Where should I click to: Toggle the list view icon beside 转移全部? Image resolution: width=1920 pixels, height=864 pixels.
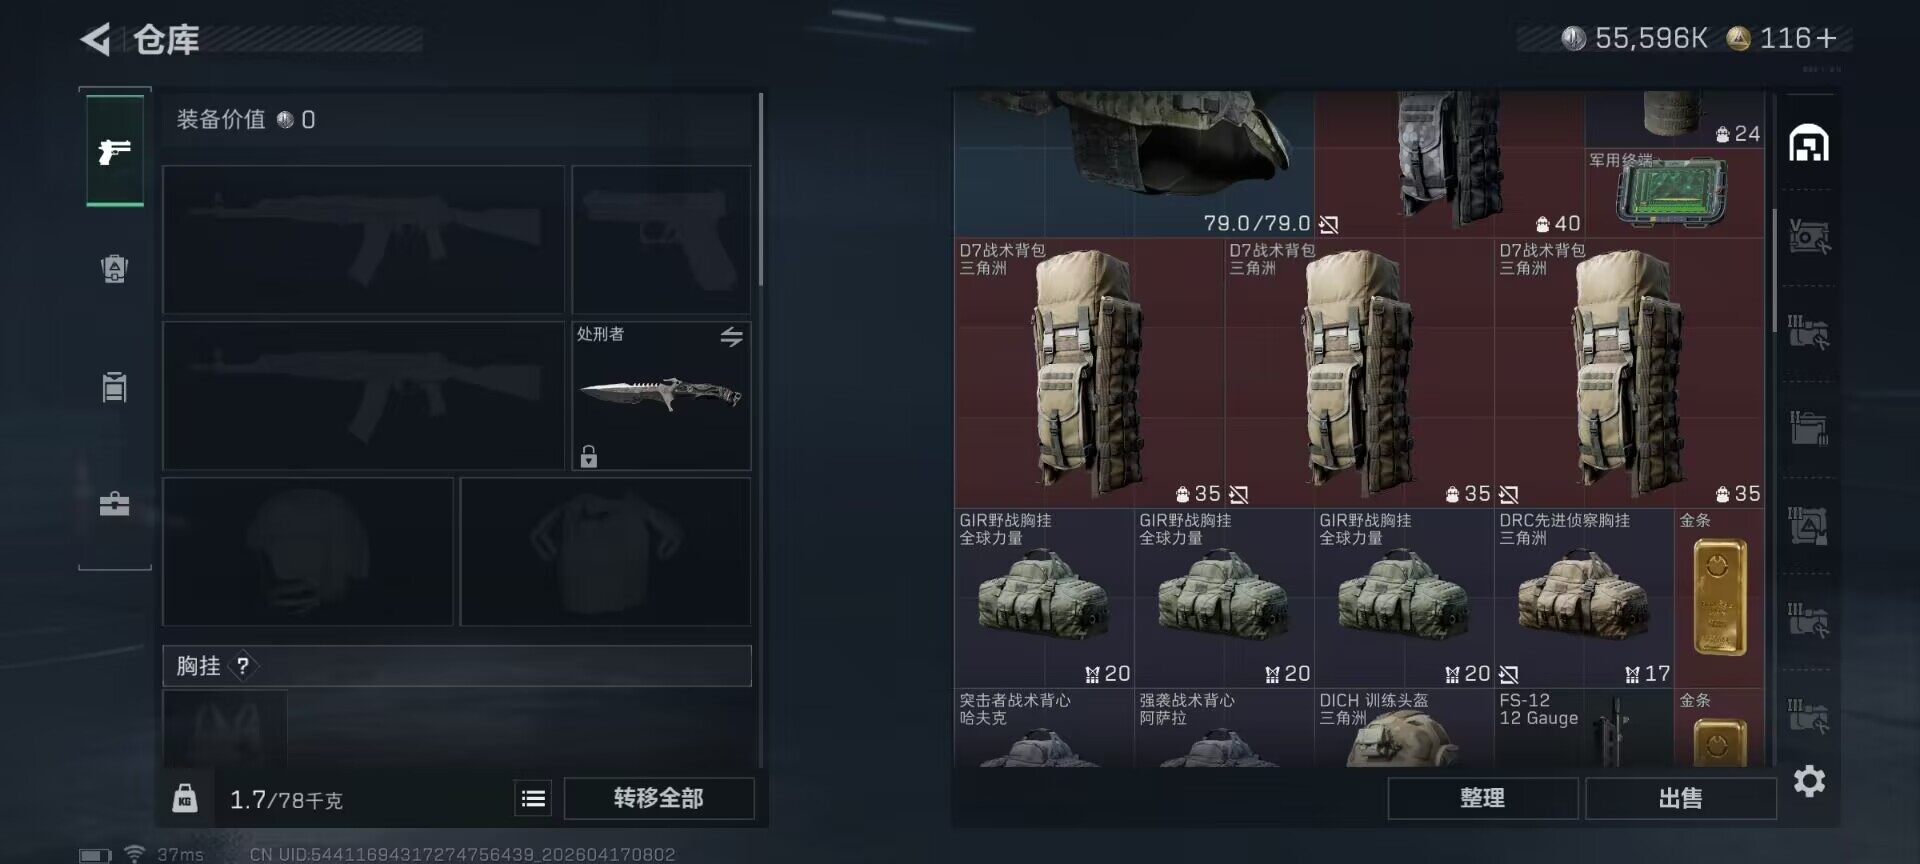point(533,798)
